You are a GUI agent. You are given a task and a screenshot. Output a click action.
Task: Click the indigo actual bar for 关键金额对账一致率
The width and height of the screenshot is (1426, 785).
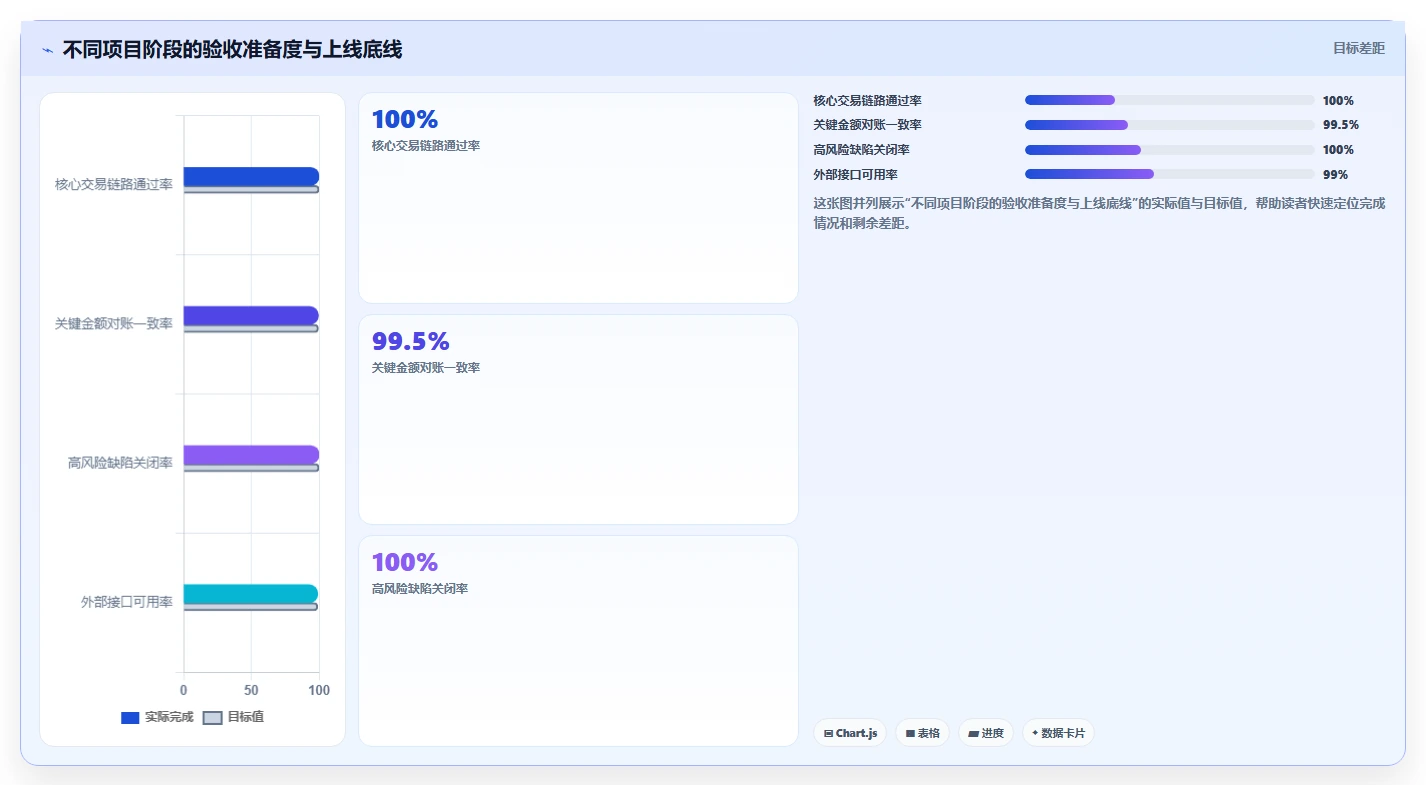(x=251, y=315)
